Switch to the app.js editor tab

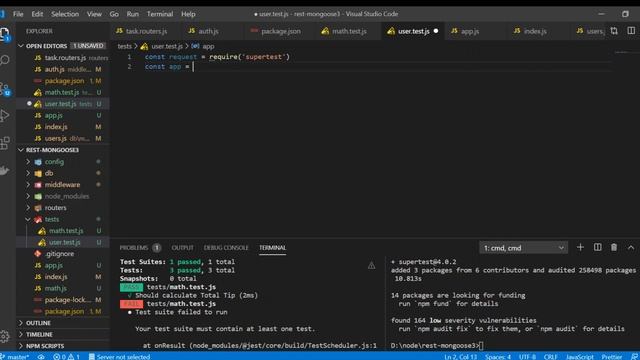(470, 31)
